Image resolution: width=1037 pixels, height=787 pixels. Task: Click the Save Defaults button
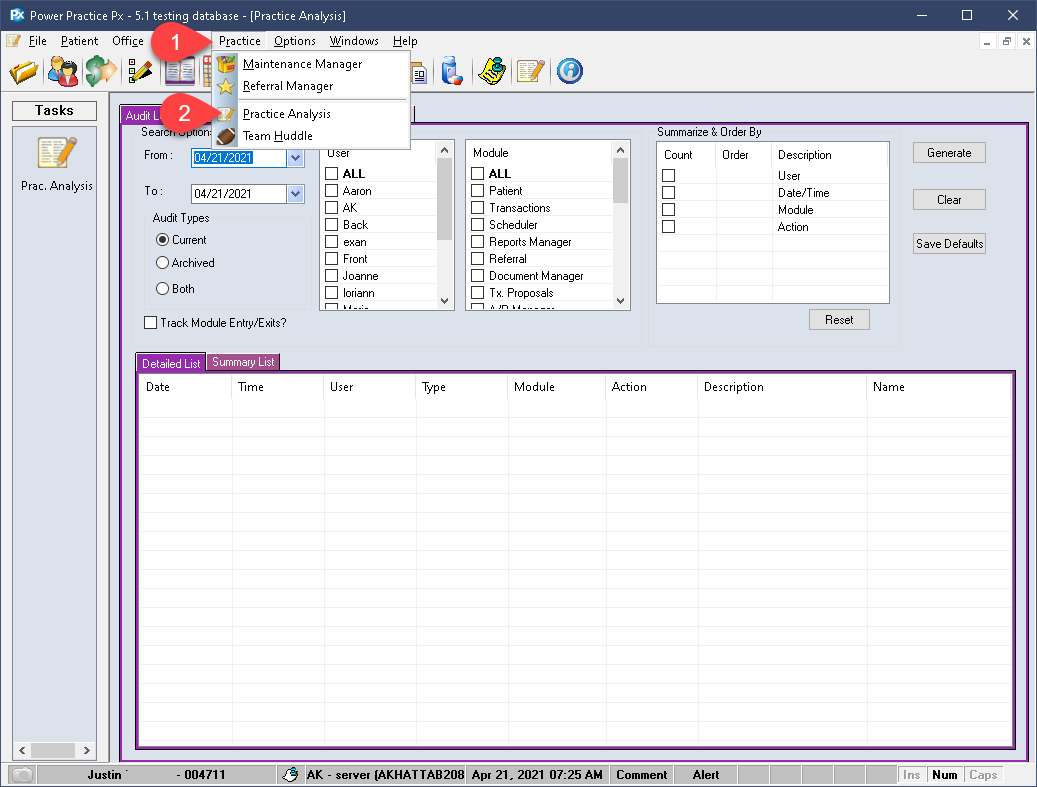click(949, 243)
